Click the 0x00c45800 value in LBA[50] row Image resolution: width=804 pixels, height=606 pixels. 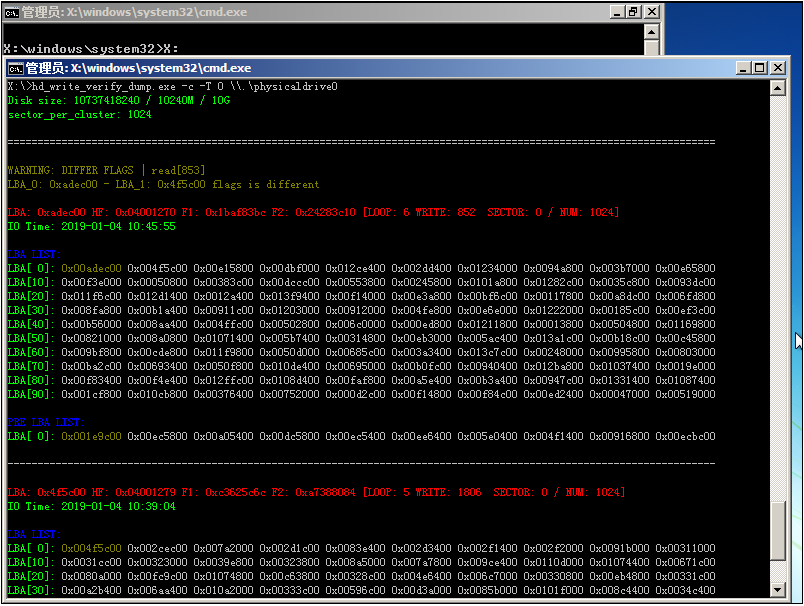click(685, 338)
